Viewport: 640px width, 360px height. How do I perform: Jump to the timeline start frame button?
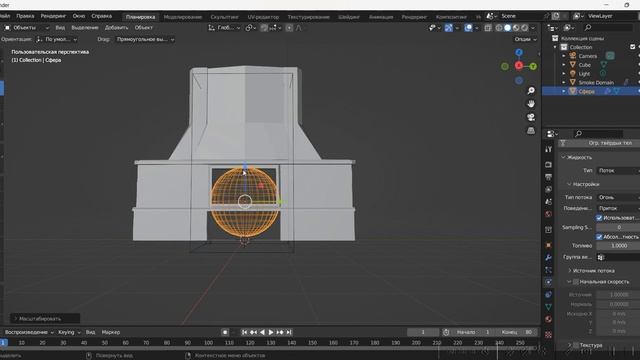(244, 333)
